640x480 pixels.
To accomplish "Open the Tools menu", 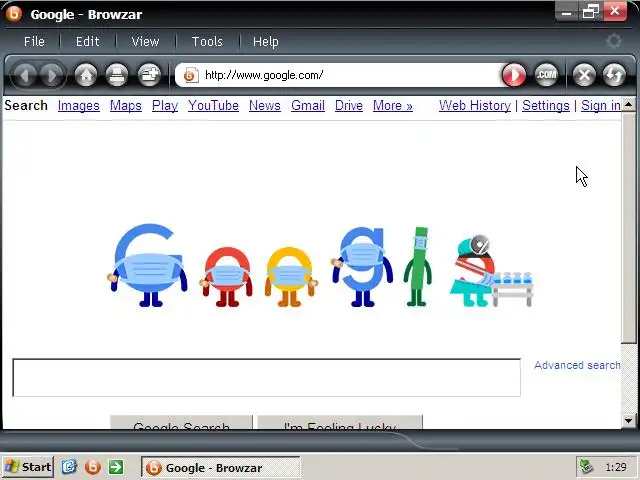I will tap(207, 42).
